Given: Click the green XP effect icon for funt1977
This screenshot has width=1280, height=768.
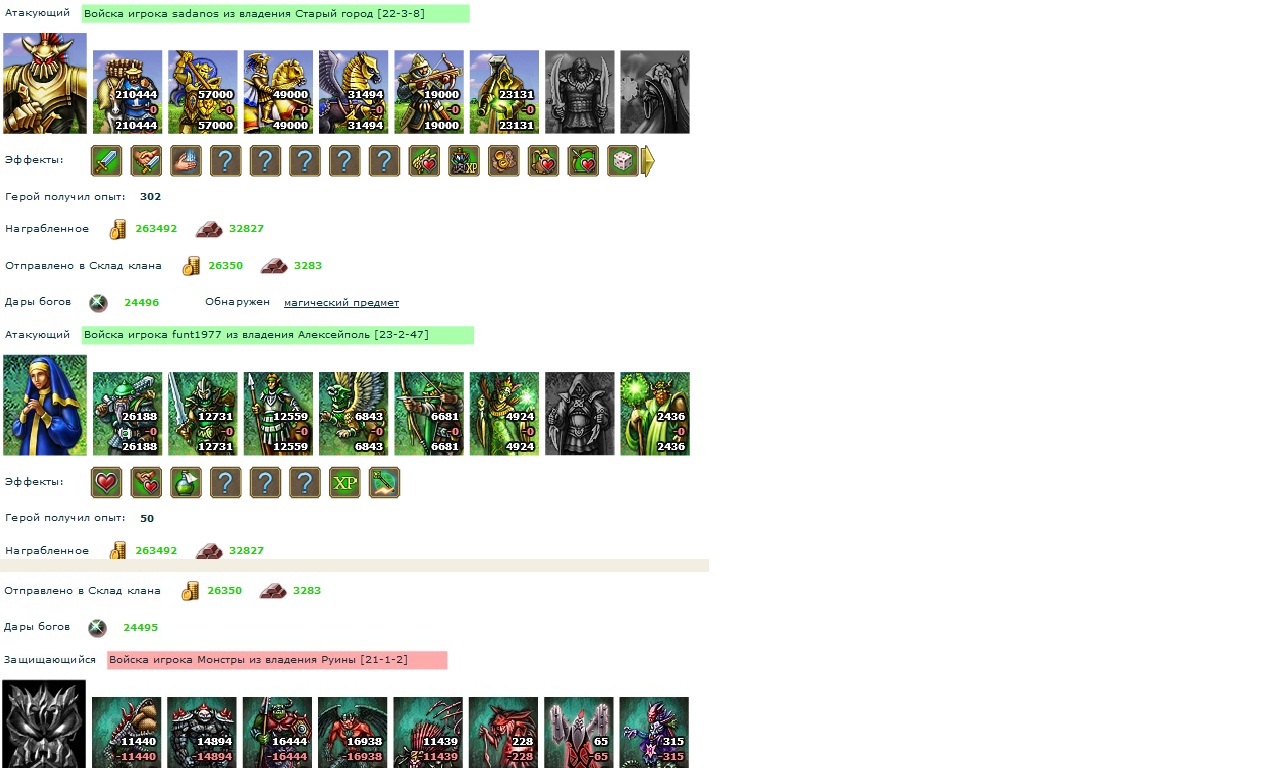Looking at the screenshot, I should click(345, 483).
